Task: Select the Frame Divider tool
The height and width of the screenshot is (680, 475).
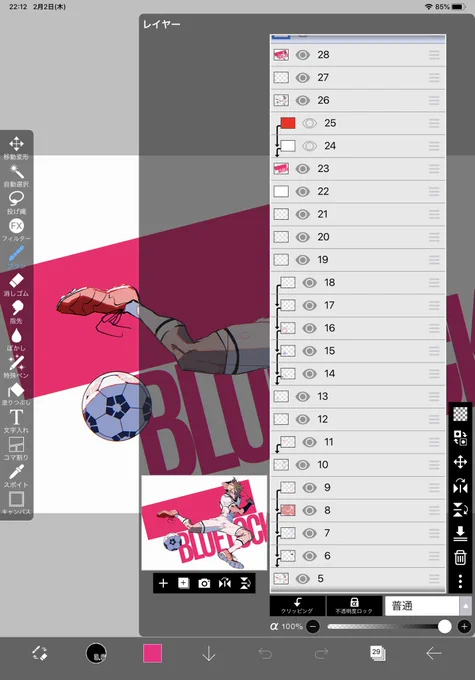Action: tap(16, 448)
